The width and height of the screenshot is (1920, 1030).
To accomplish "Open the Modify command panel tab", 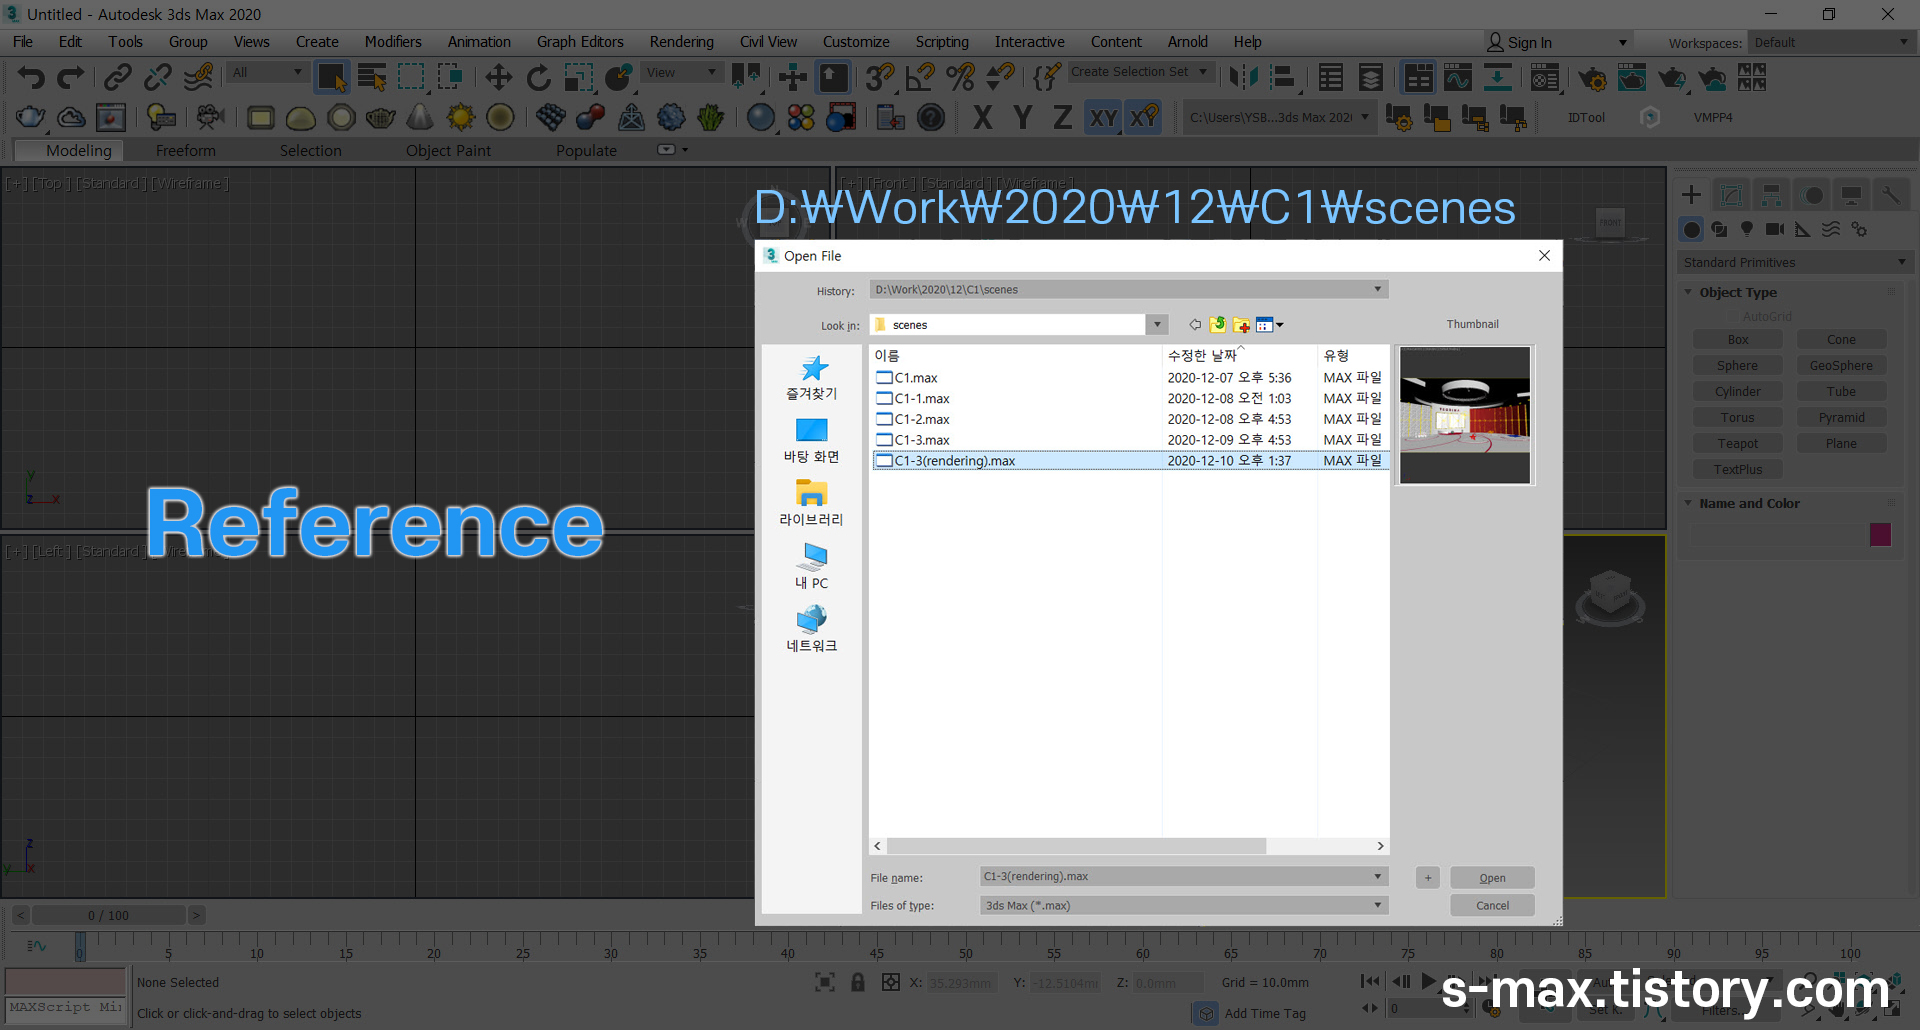I will [1731, 195].
